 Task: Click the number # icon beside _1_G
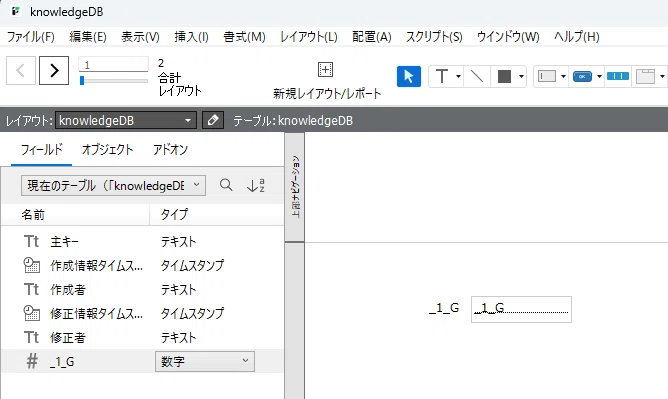coord(32,362)
